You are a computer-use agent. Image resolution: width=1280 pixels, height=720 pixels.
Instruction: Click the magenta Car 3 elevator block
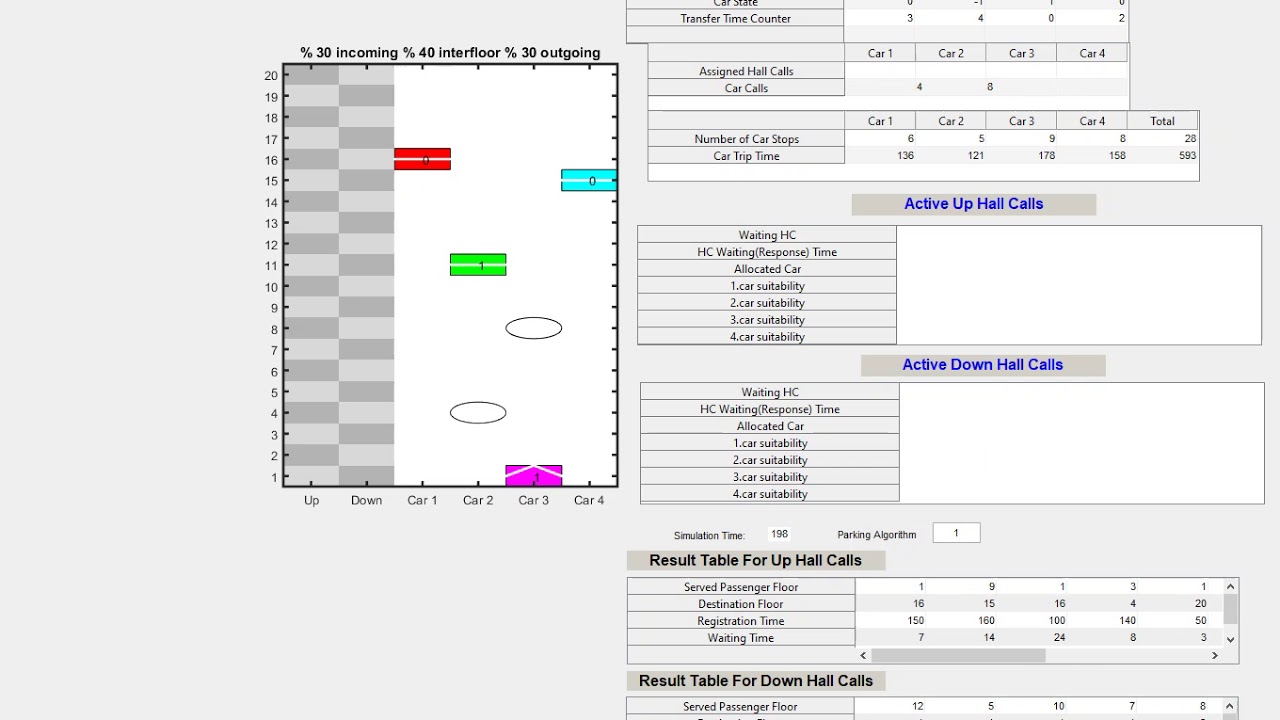point(534,476)
